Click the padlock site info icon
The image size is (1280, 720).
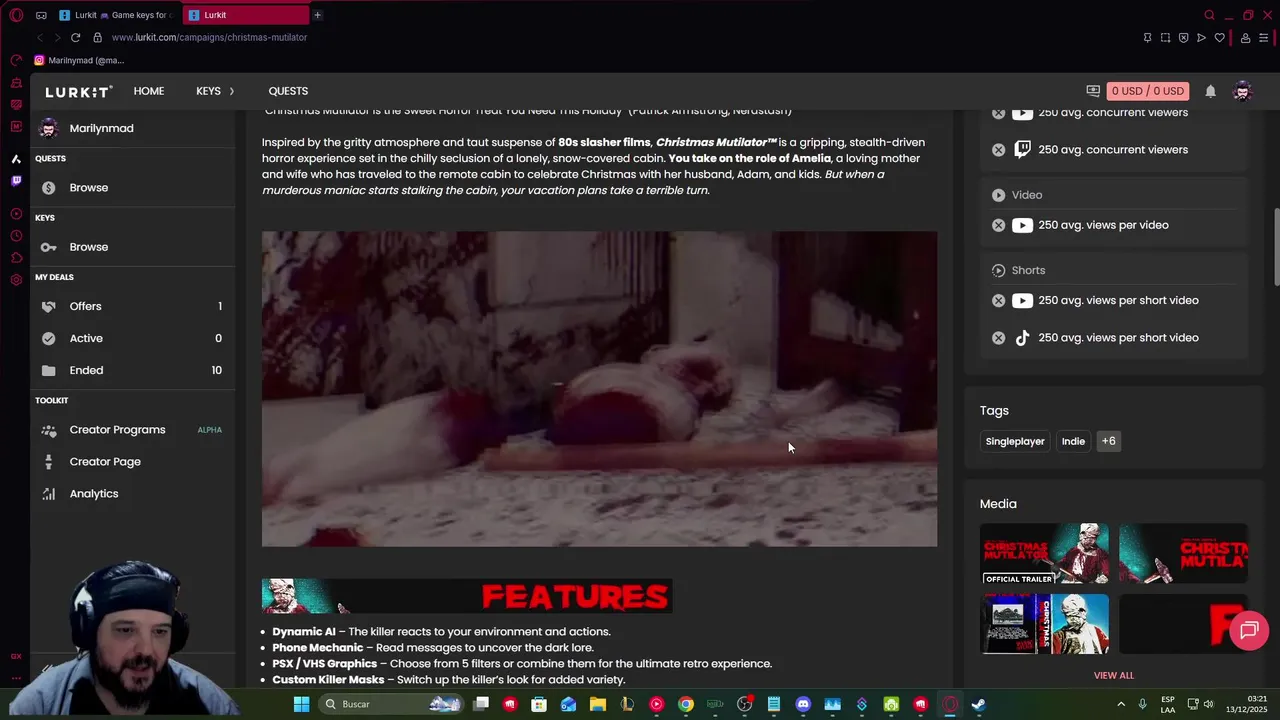[97, 37]
